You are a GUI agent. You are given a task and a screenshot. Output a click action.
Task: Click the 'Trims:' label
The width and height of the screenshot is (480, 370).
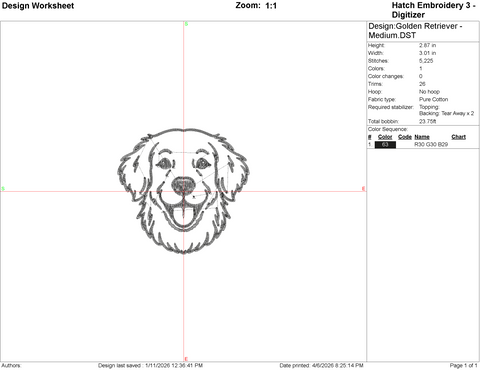click(375, 84)
